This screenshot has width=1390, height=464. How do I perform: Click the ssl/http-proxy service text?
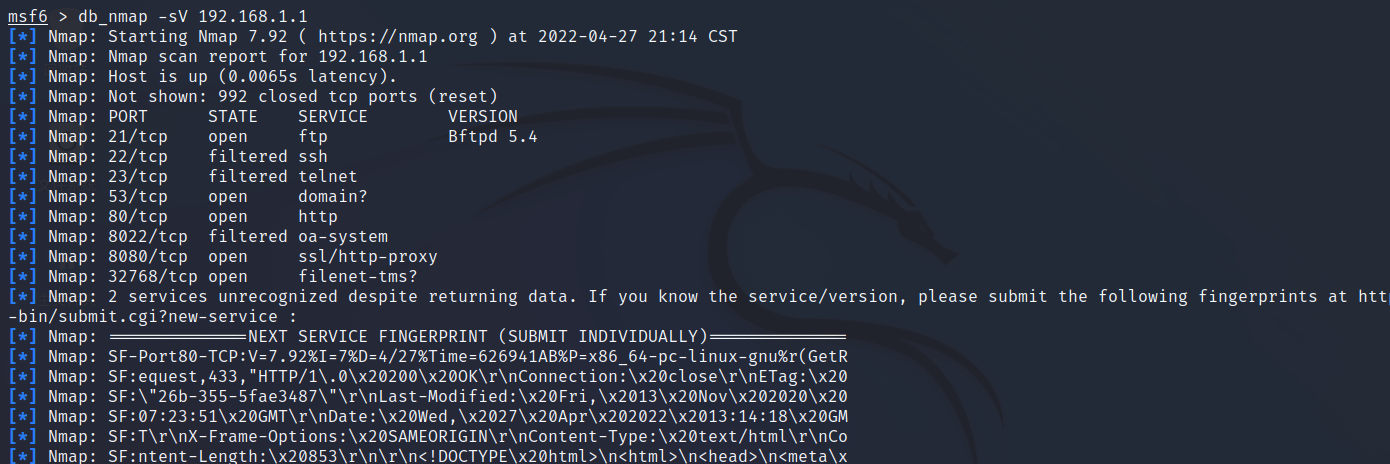click(368, 256)
